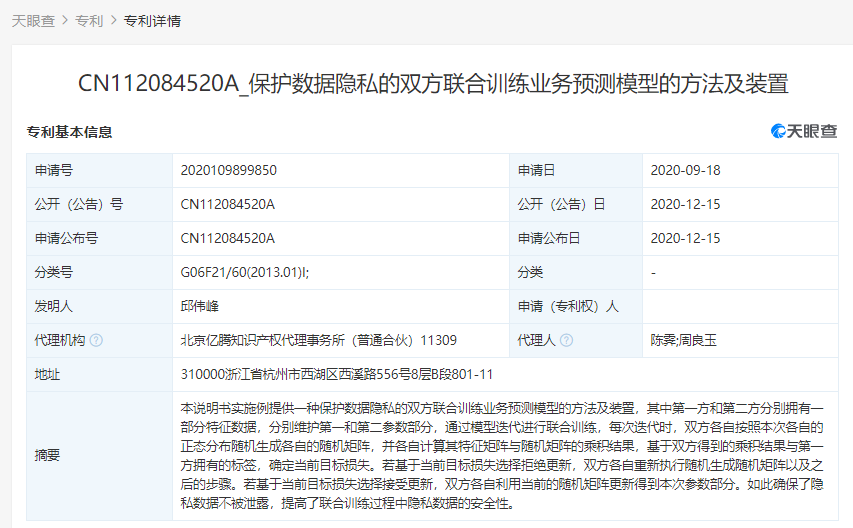Click the 专利基本信息 section header
The height and width of the screenshot is (528, 853).
[69, 132]
